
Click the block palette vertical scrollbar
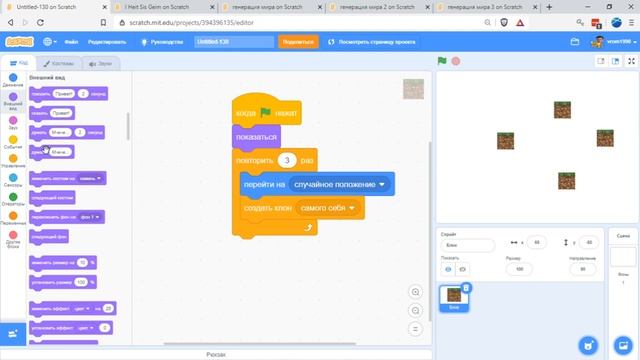point(128,127)
